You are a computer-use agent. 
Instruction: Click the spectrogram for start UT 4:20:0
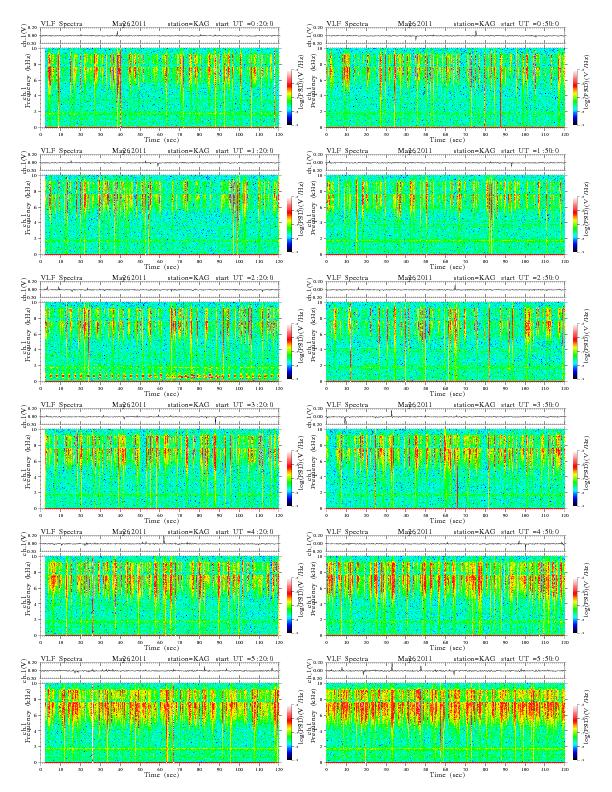pyautogui.click(x=160, y=596)
